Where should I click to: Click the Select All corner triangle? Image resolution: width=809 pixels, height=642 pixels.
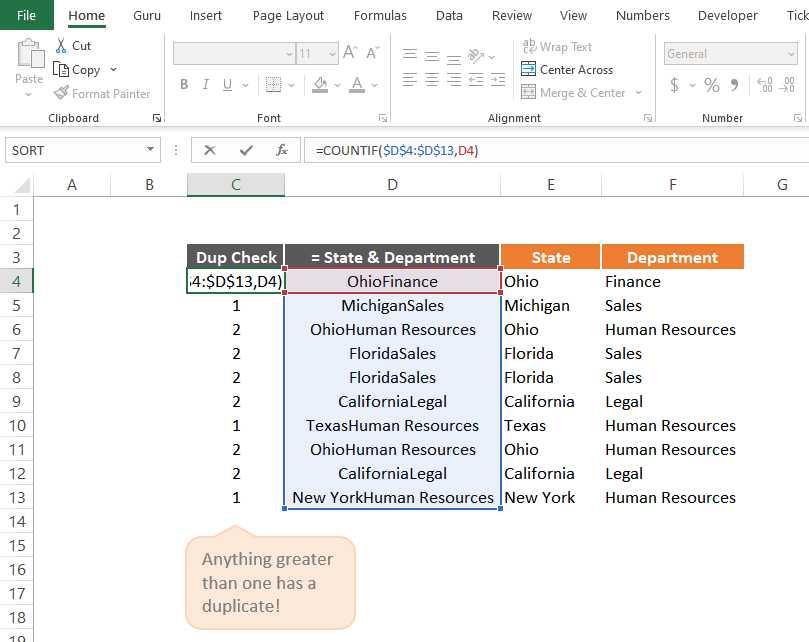[x=22, y=185]
